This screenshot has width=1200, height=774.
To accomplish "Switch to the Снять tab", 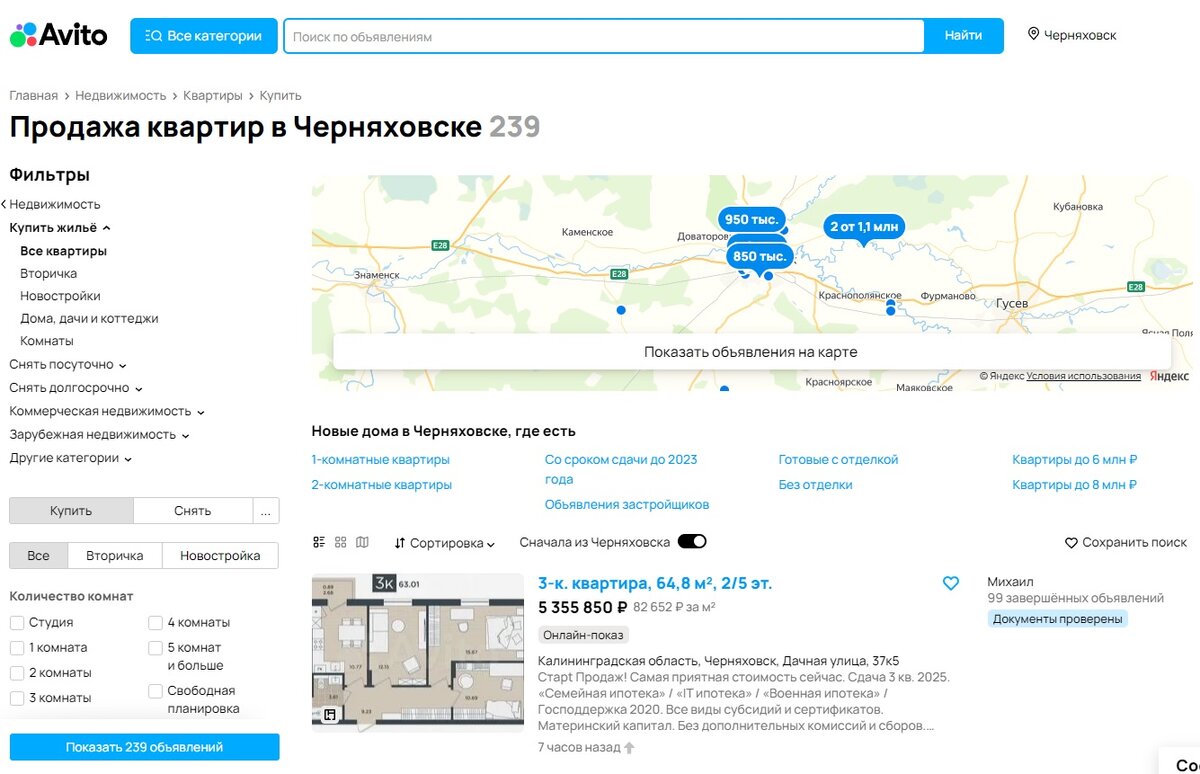I will click(194, 510).
